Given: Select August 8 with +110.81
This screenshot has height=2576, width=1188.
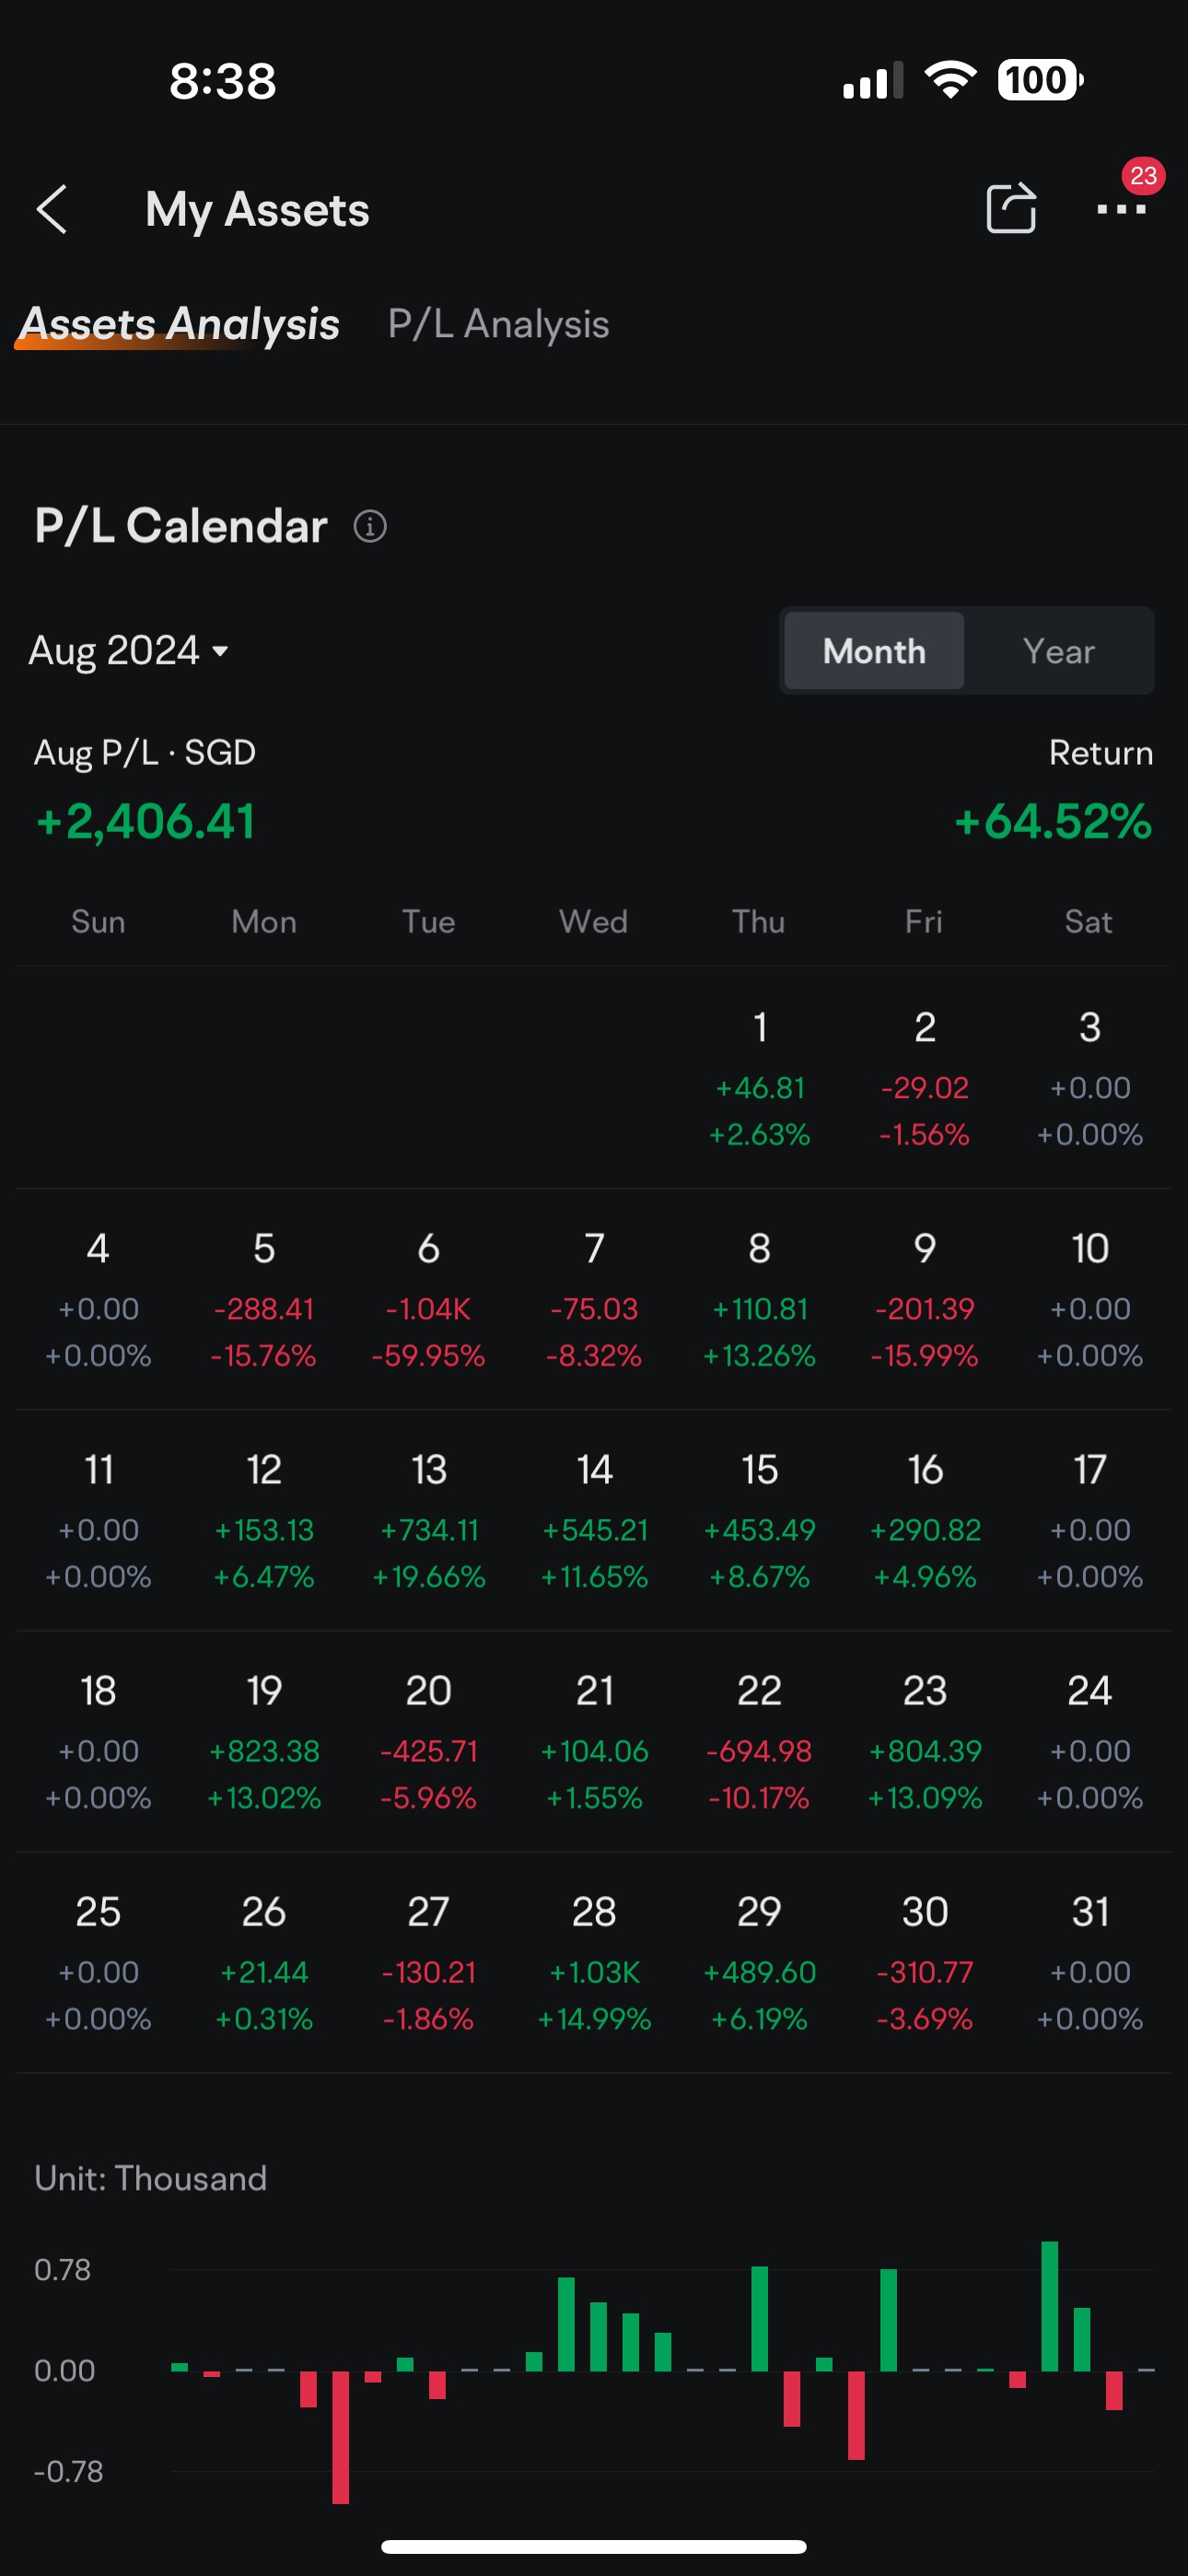Looking at the screenshot, I should 760,1301.
